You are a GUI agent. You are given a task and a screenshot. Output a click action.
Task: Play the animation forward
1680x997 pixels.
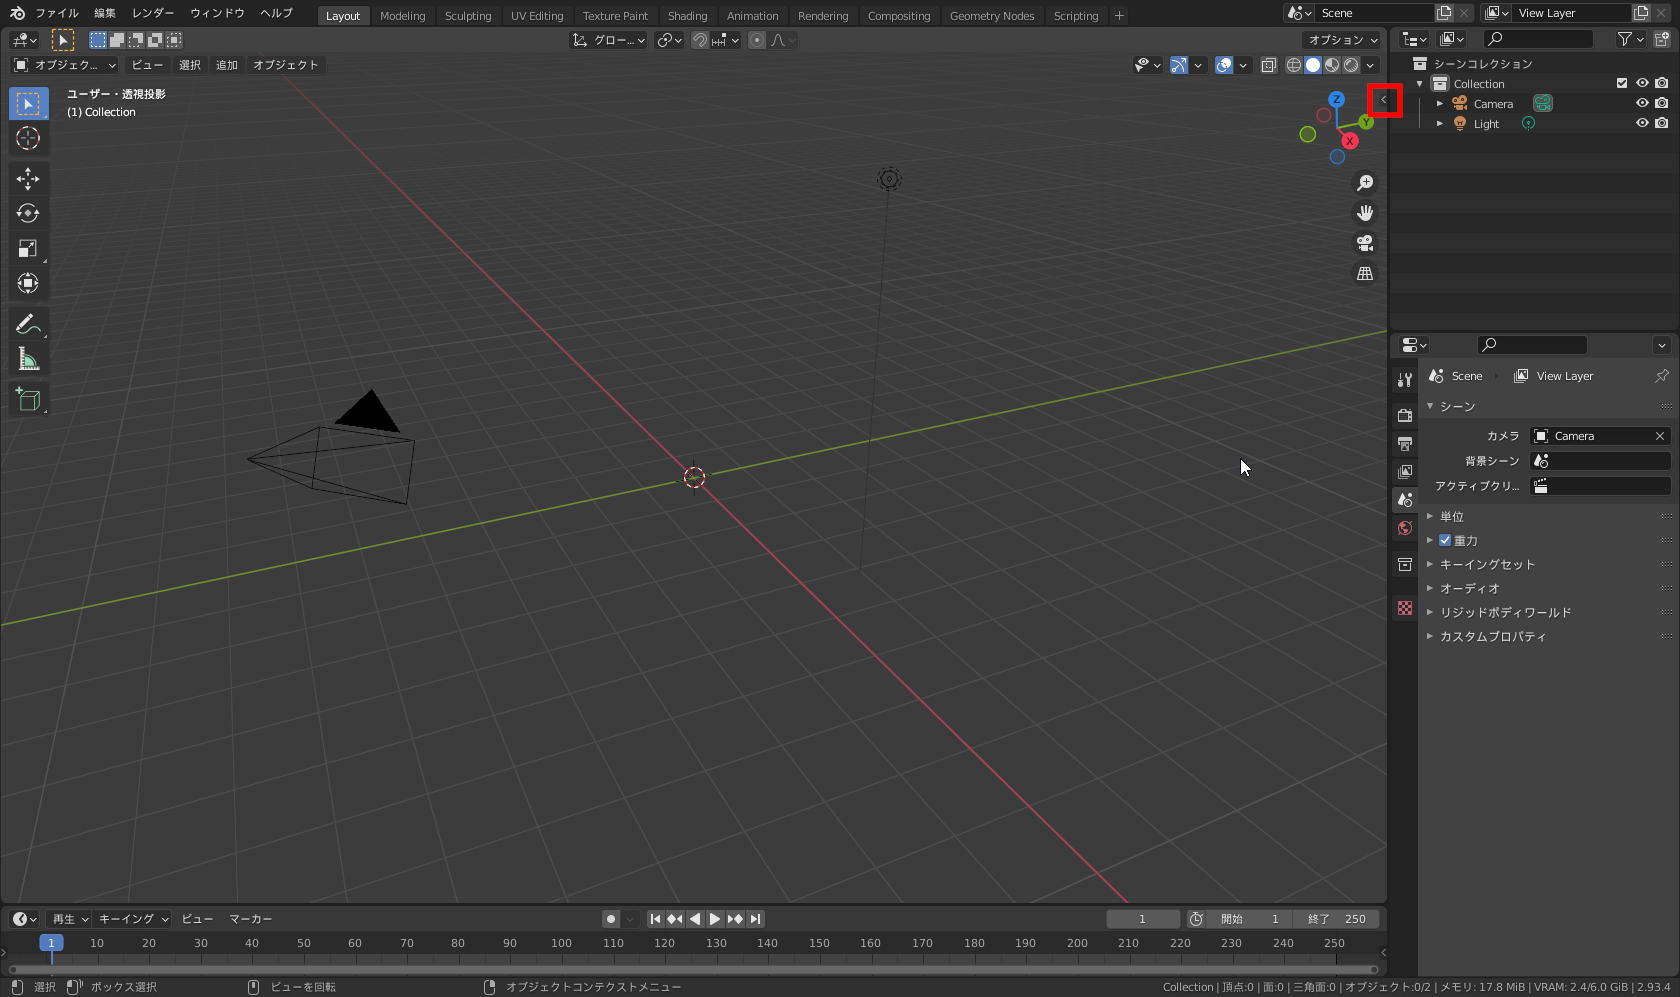point(715,919)
